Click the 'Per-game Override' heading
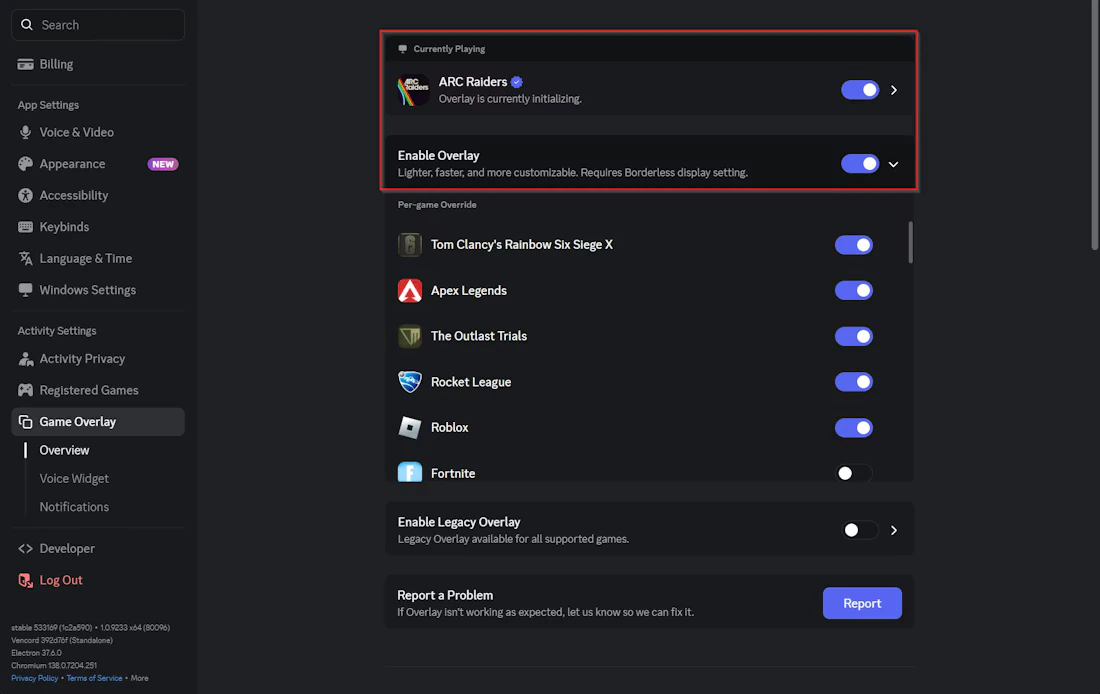Viewport: 1100px width, 694px height. [437, 205]
